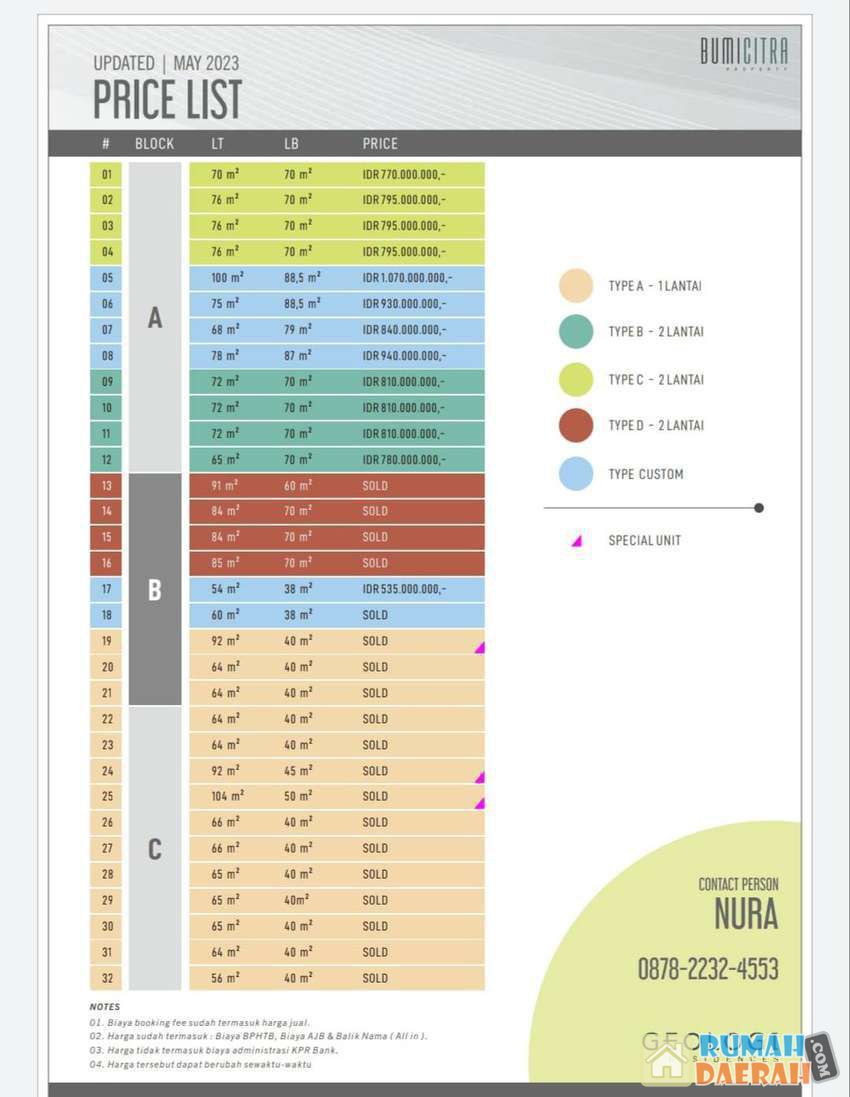Click the Block C label cell
The image size is (850, 1097).
pos(155,849)
